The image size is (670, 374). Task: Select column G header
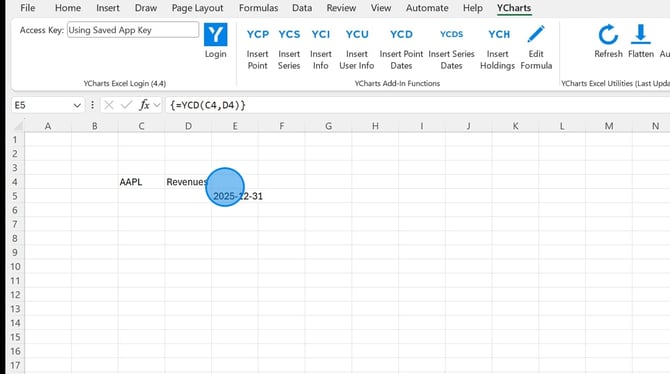click(x=328, y=126)
